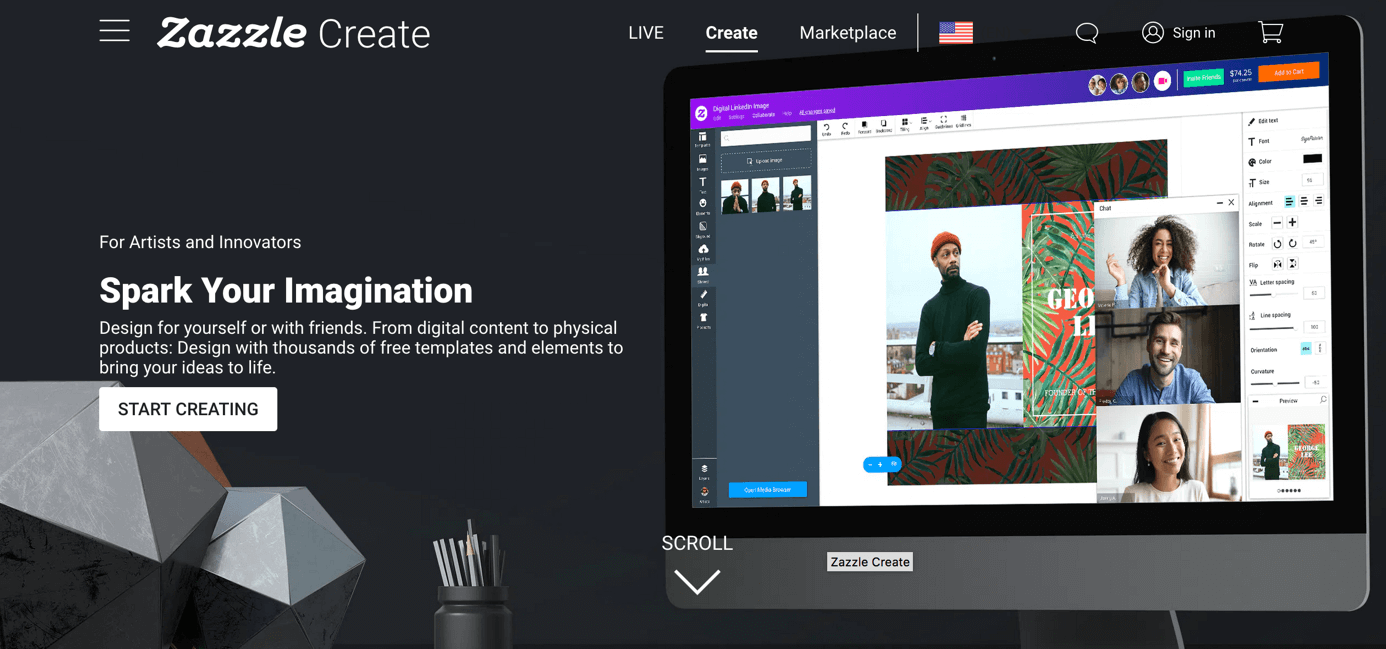Click the Shared people icon in mockup sidebar

tap(703, 272)
